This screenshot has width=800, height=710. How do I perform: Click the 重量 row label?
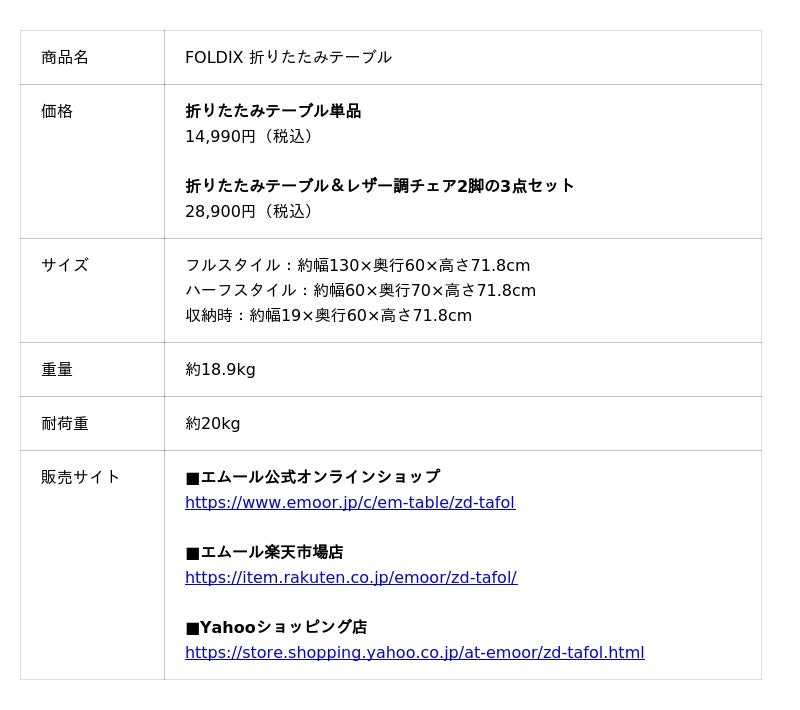tap(57, 369)
